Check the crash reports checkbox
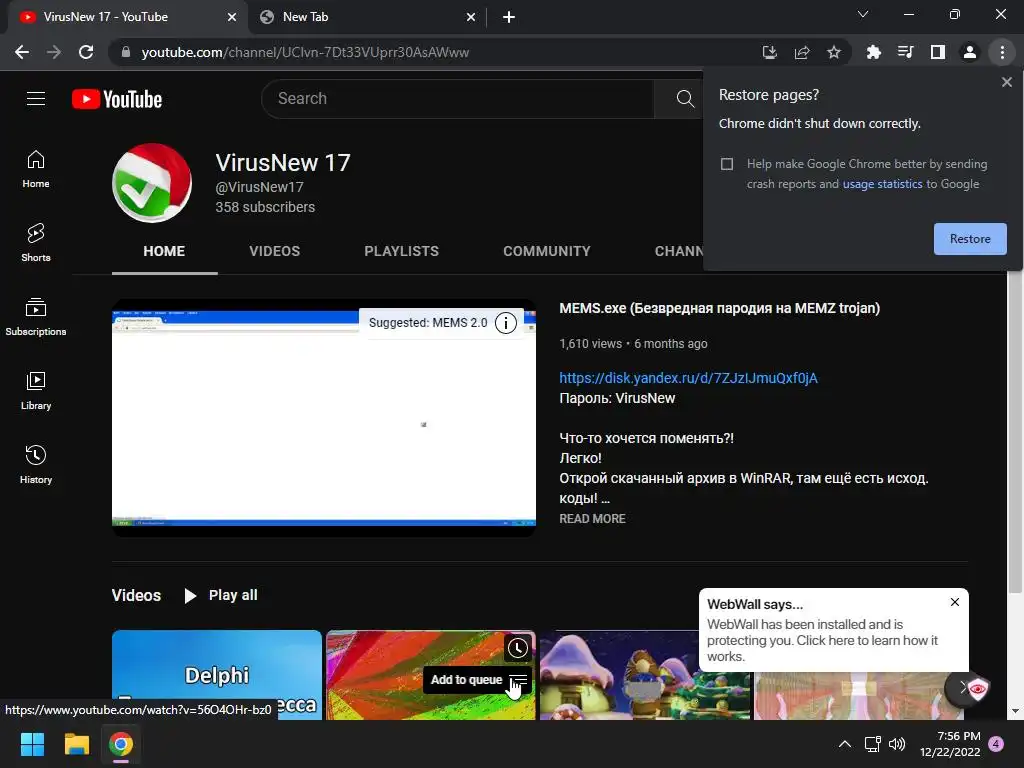This screenshot has height=768, width=1024. click(727, 164)
